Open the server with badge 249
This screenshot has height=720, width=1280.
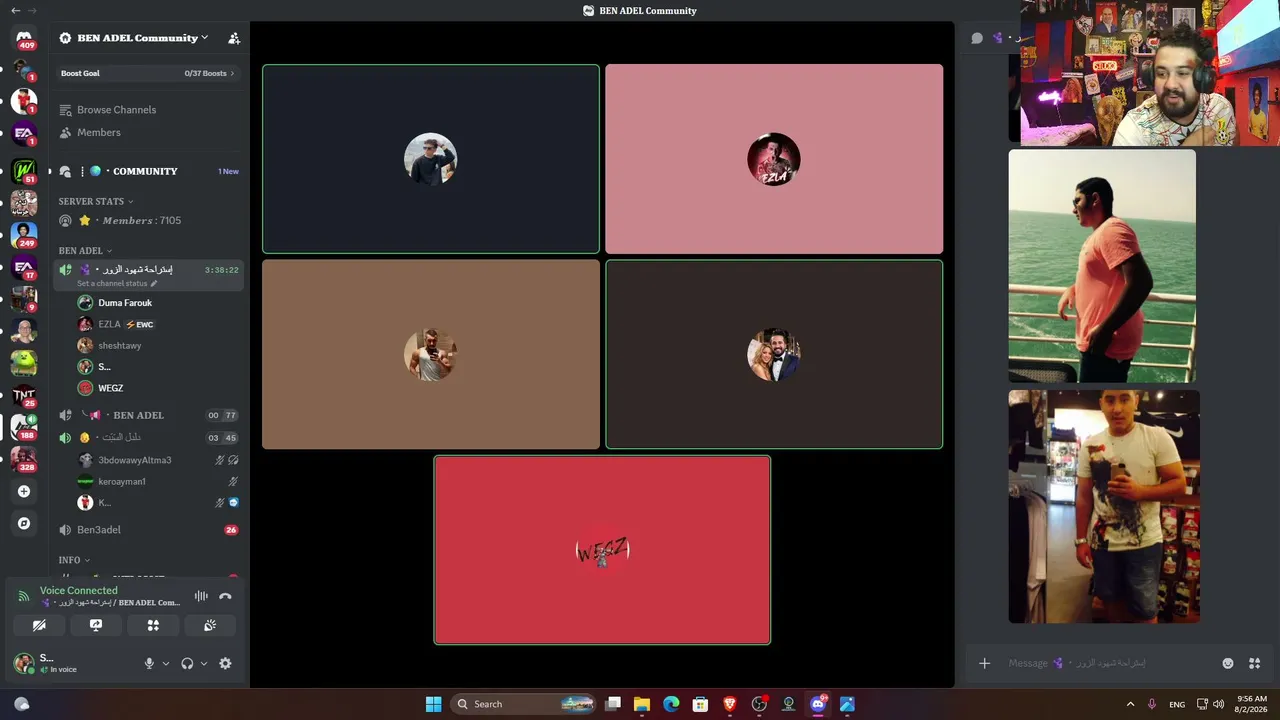24,235
